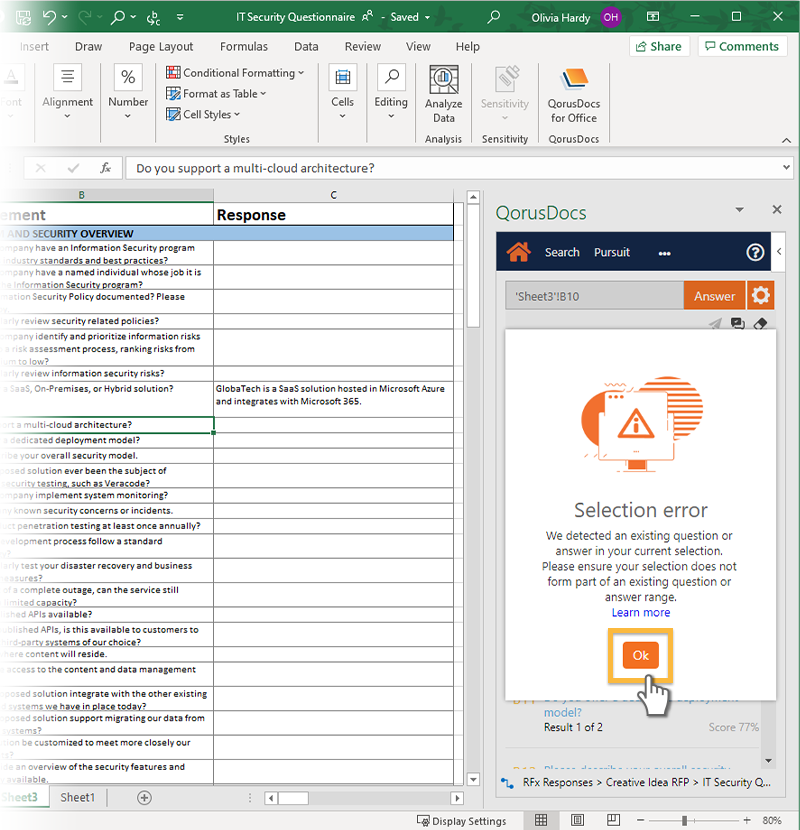
Task: Click the QorusDocs home icon
Action: click(518, 252)
